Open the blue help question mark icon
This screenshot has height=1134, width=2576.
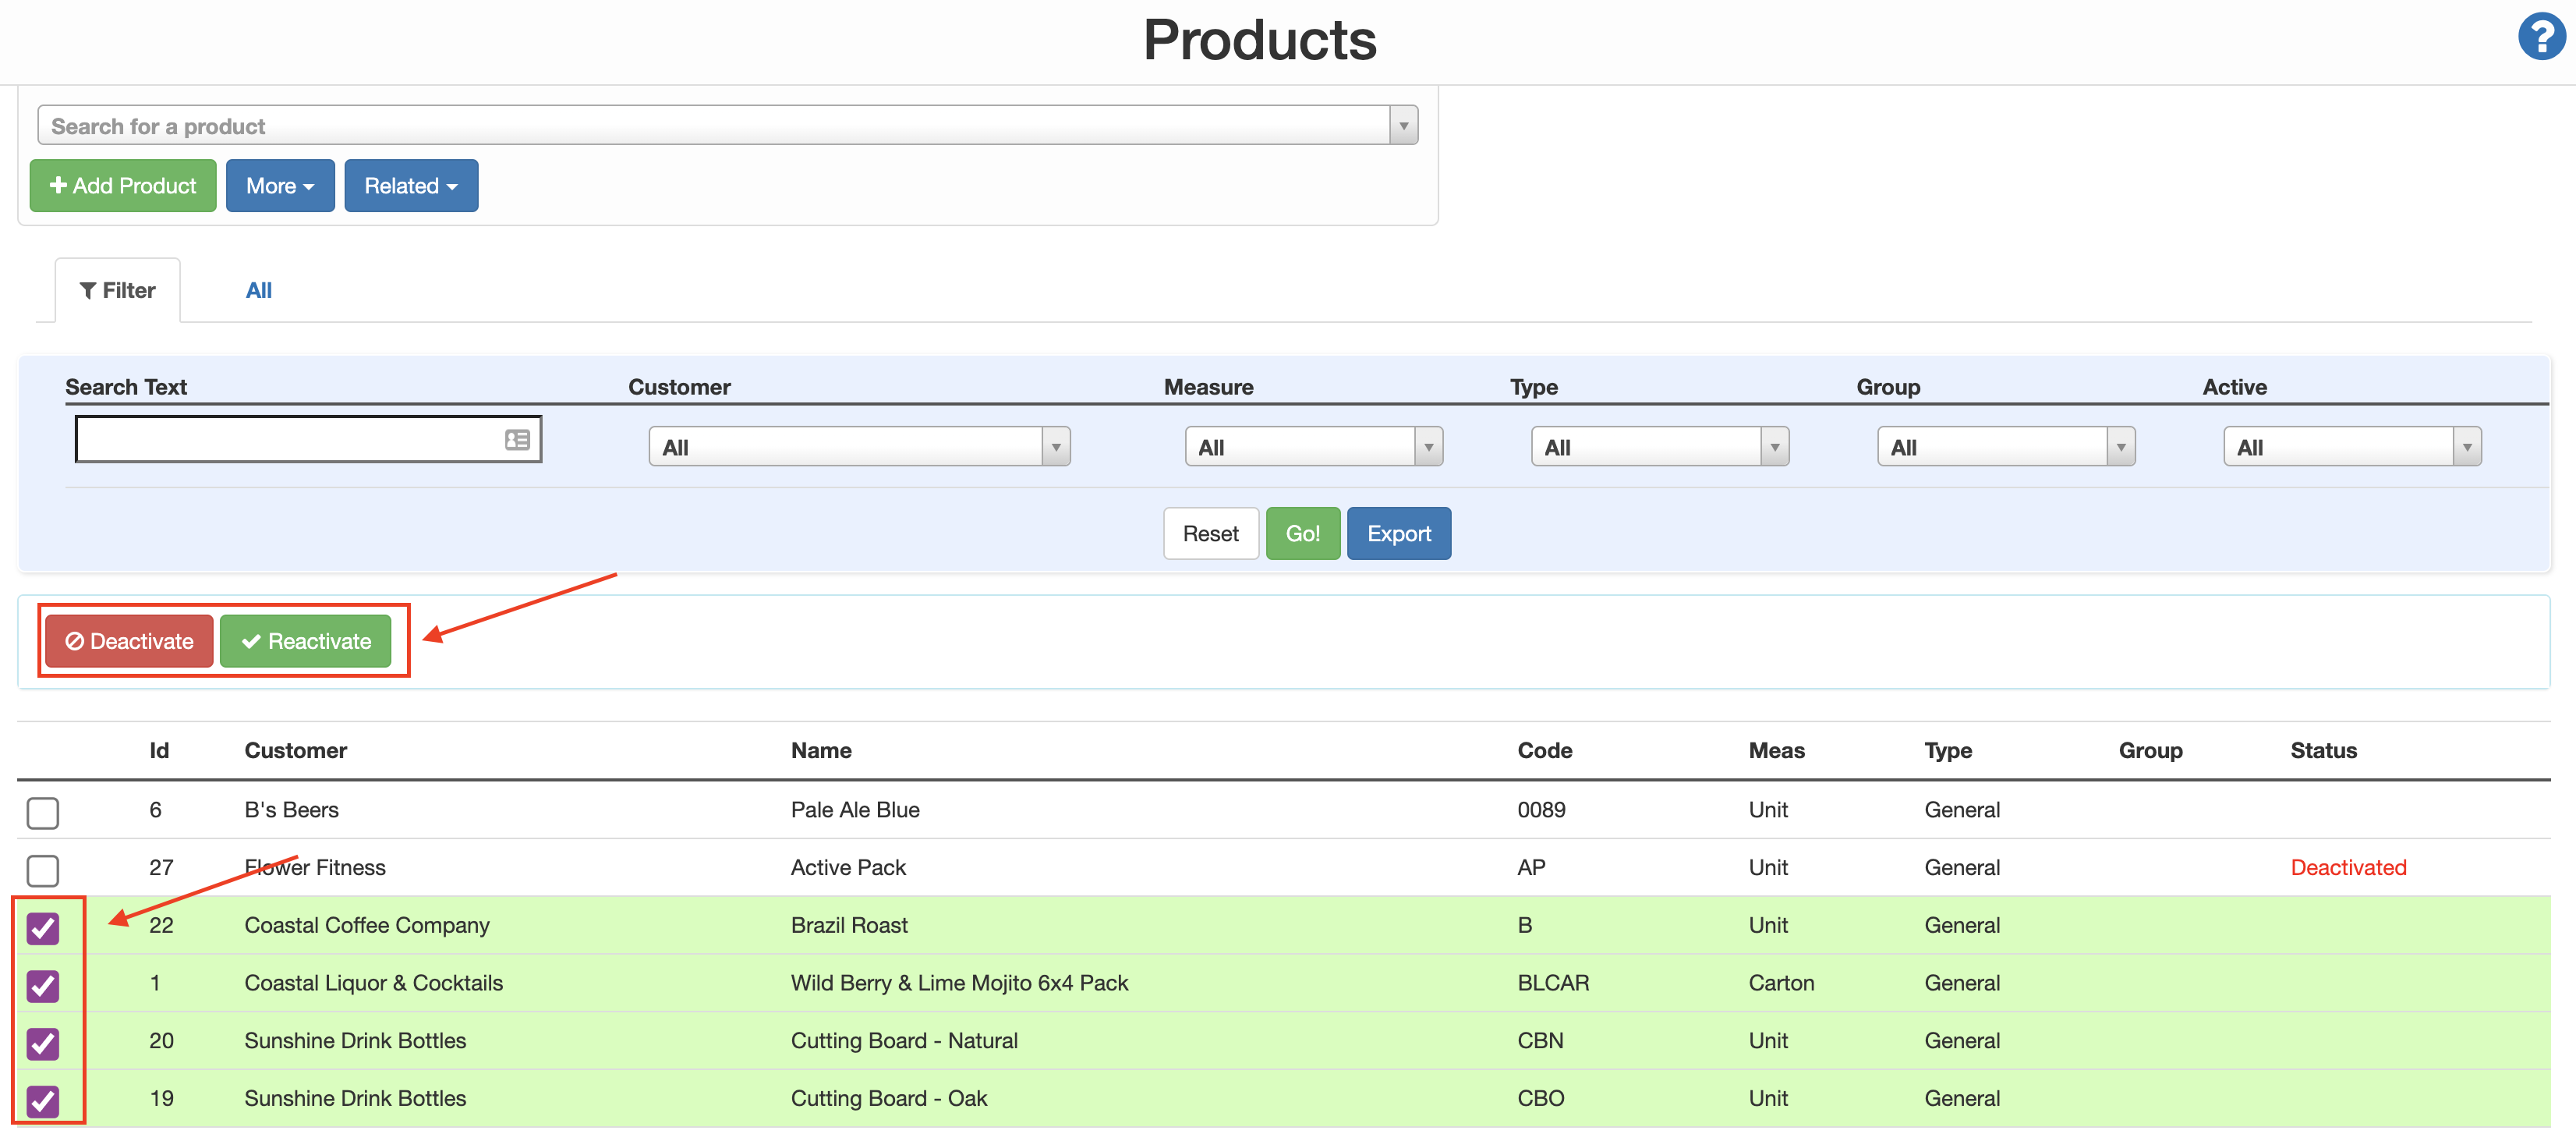[2540, 37]
